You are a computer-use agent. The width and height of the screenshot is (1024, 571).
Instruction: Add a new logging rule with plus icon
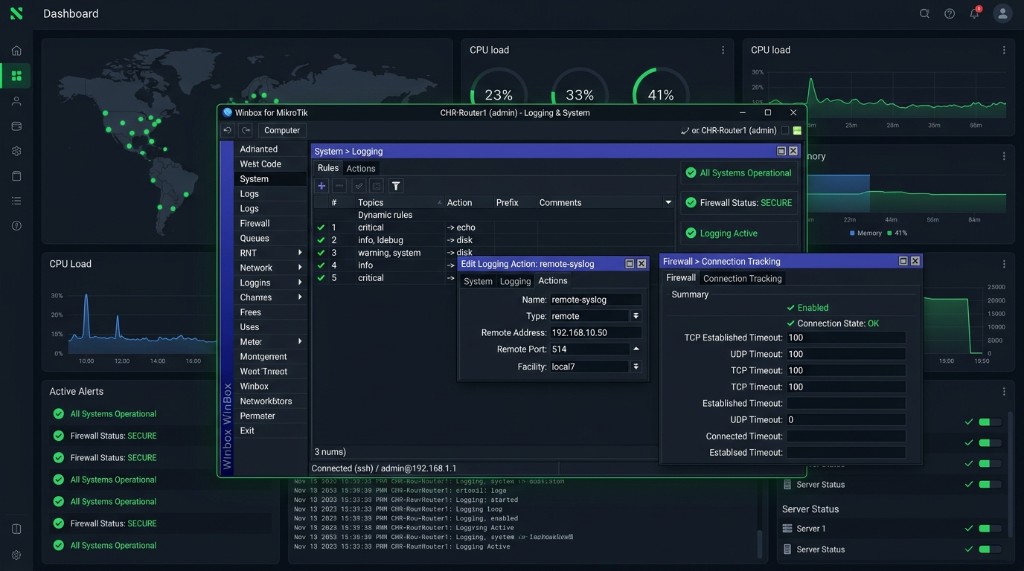point(321,186)
